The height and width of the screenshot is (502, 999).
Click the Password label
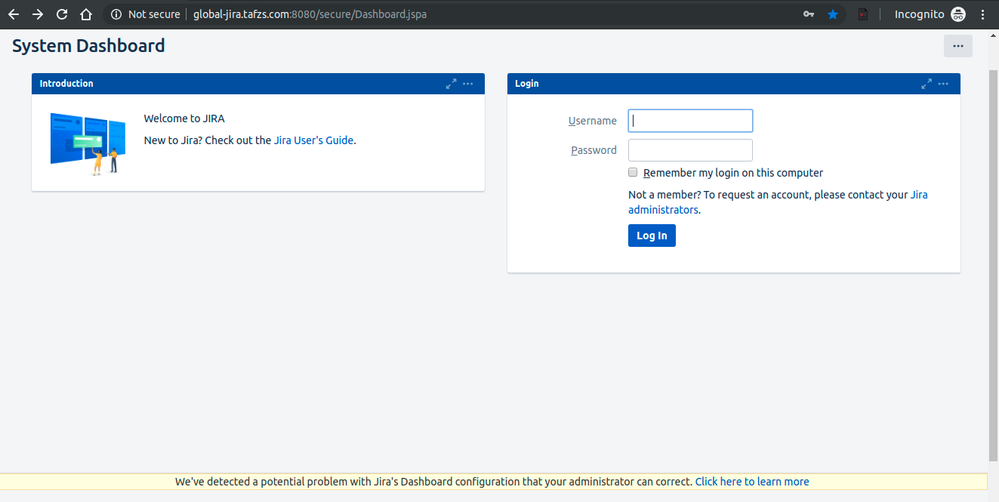pos(594,150)
